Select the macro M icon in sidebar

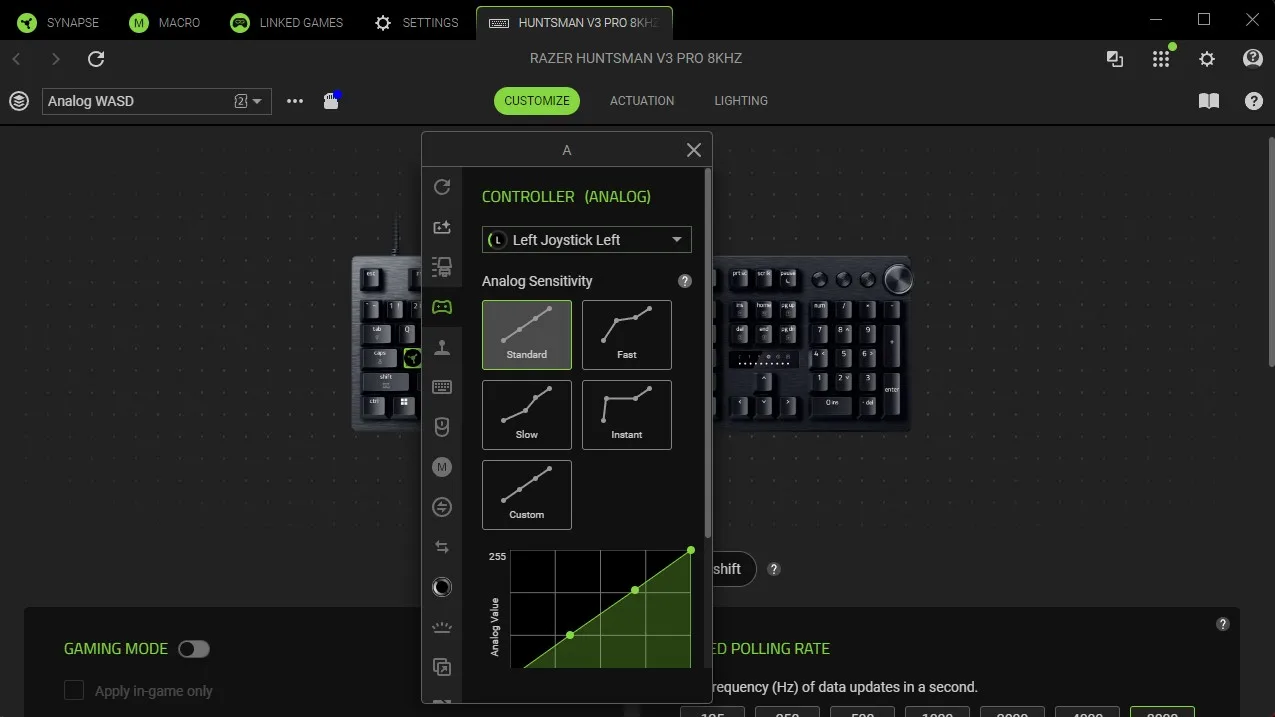coord(442,467)
